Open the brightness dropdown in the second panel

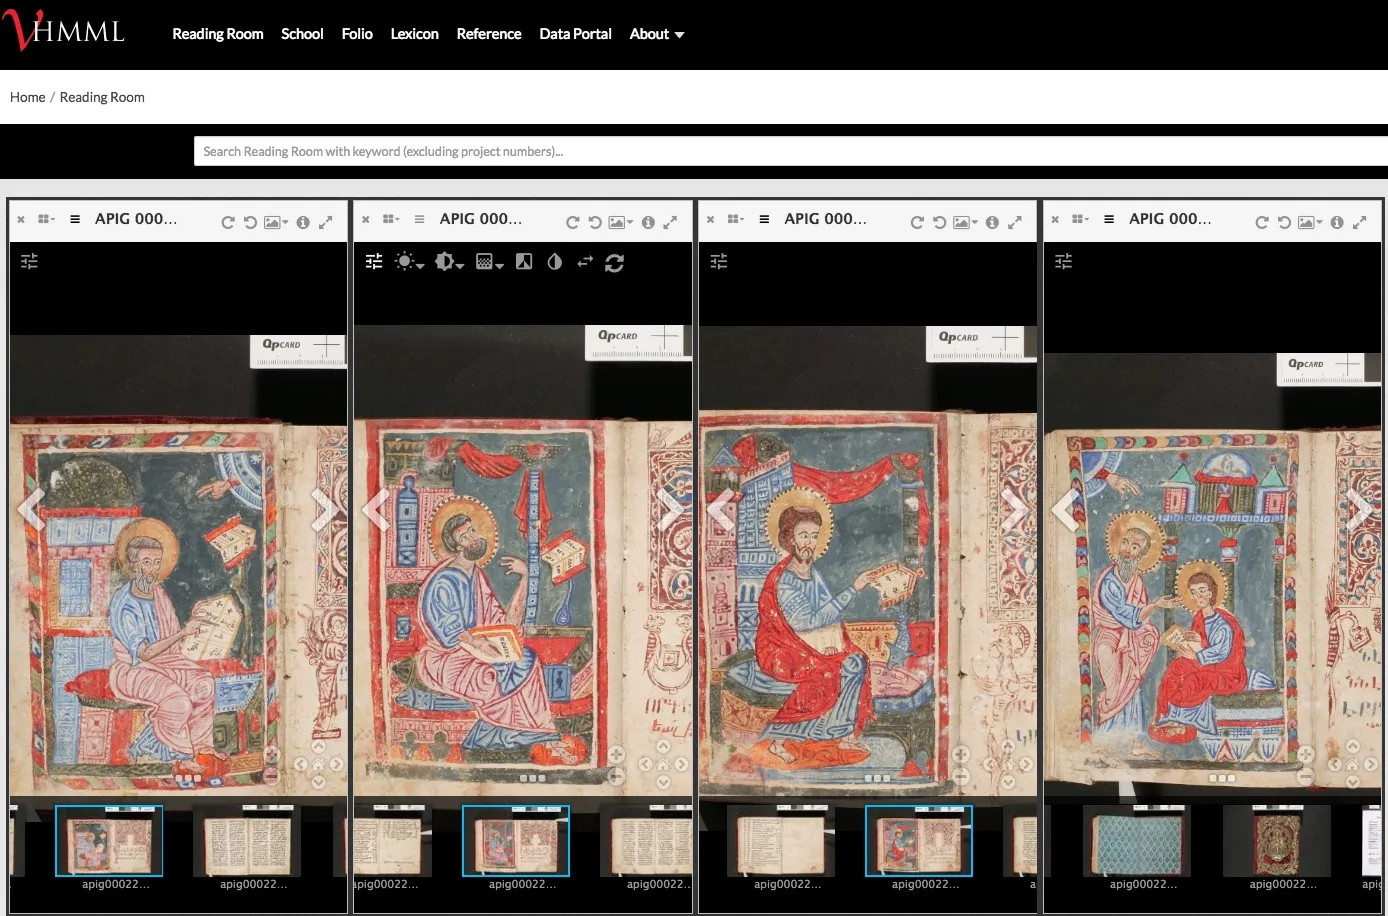pyautogui.click(x=410, y=262)
